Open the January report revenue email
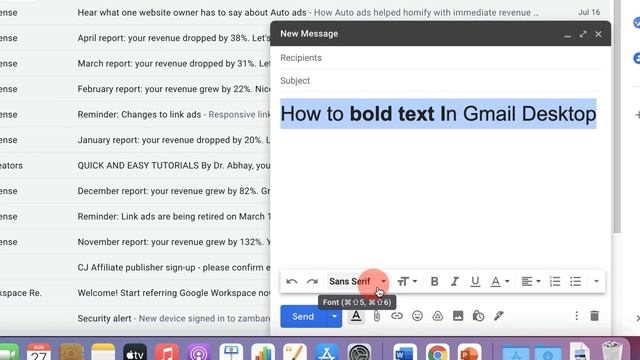The width and height of the screenshot is (640, 360). (x=135, y=140)
